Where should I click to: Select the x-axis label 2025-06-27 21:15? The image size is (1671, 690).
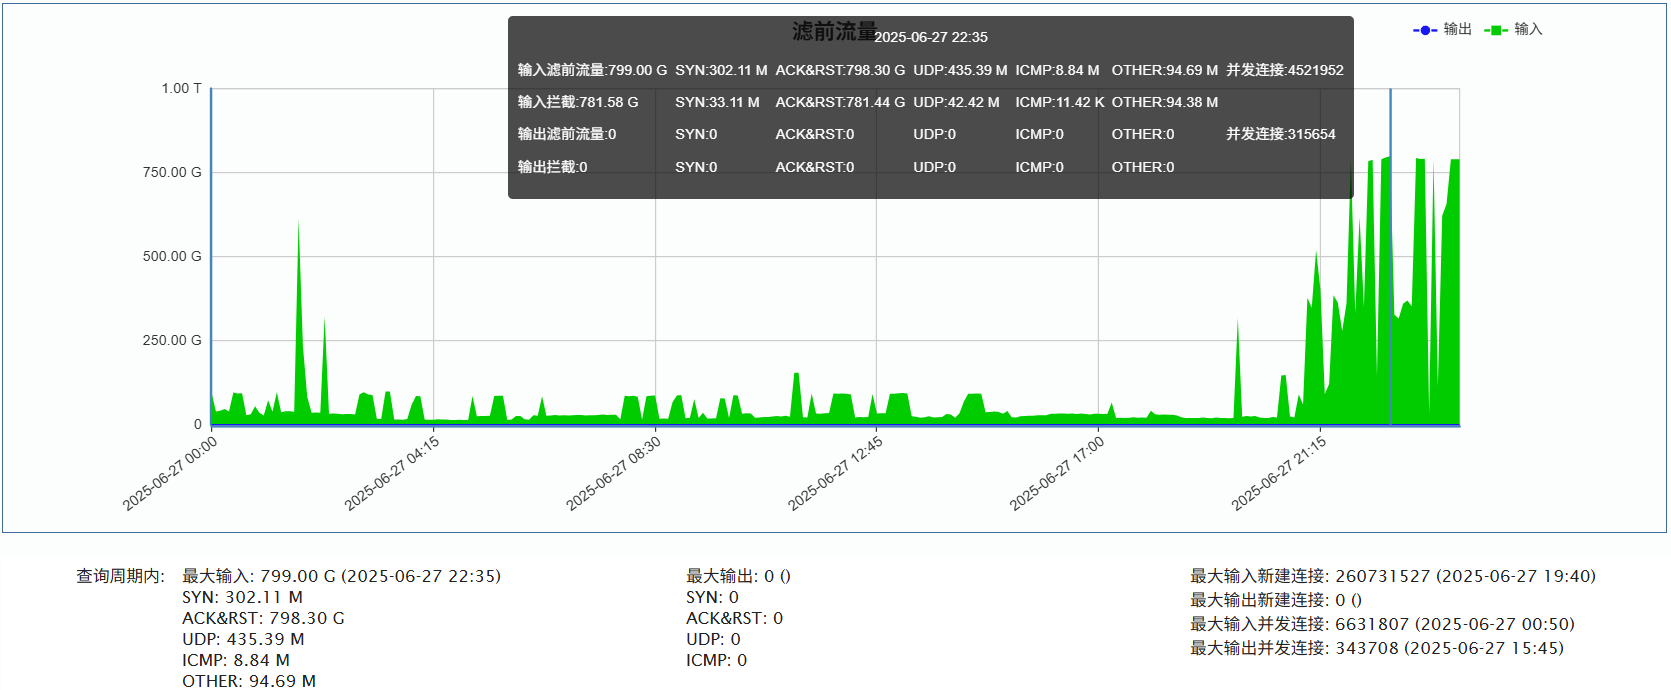coord(1279,473)
